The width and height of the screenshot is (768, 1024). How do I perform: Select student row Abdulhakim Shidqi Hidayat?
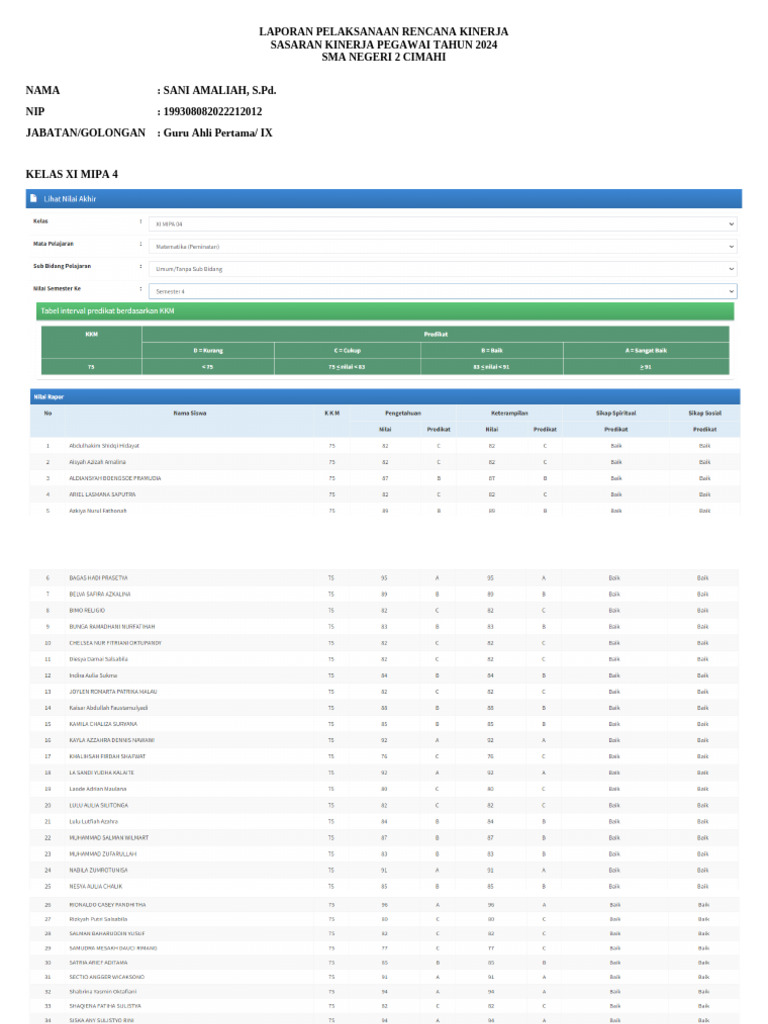click(104, 445)
